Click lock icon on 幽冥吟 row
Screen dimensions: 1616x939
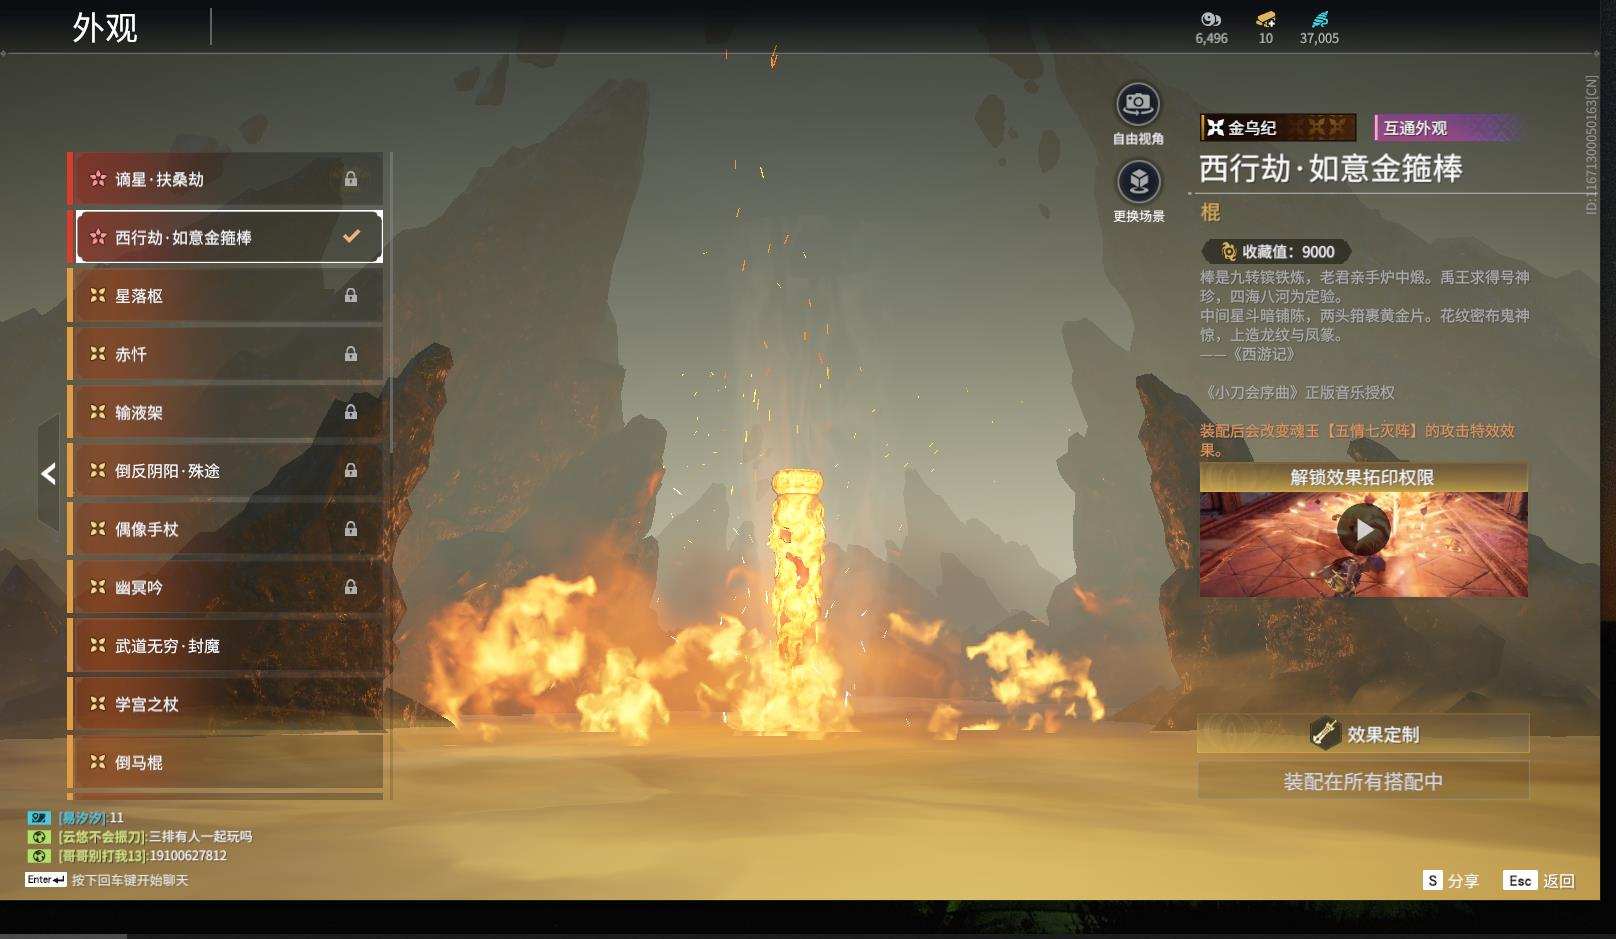[351, 587]
